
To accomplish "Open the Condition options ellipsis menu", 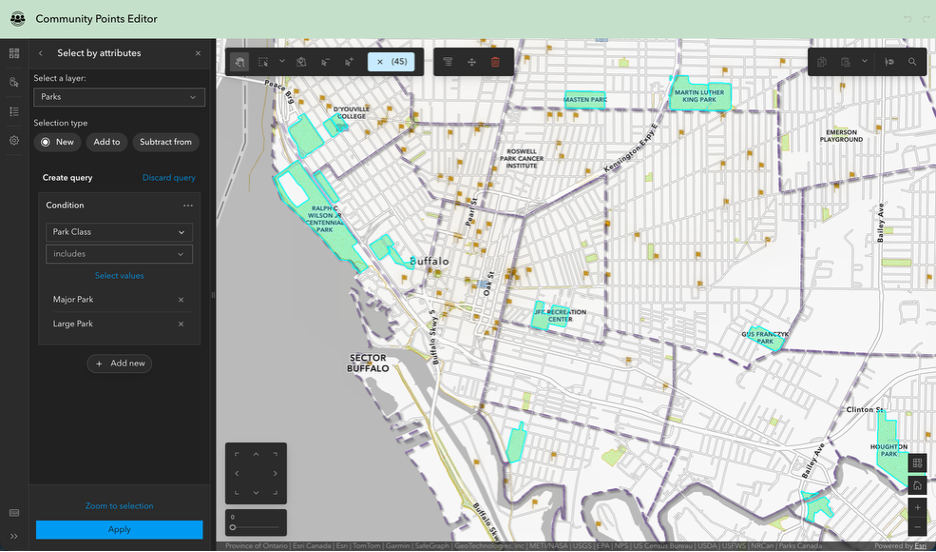I will (188, 205).
